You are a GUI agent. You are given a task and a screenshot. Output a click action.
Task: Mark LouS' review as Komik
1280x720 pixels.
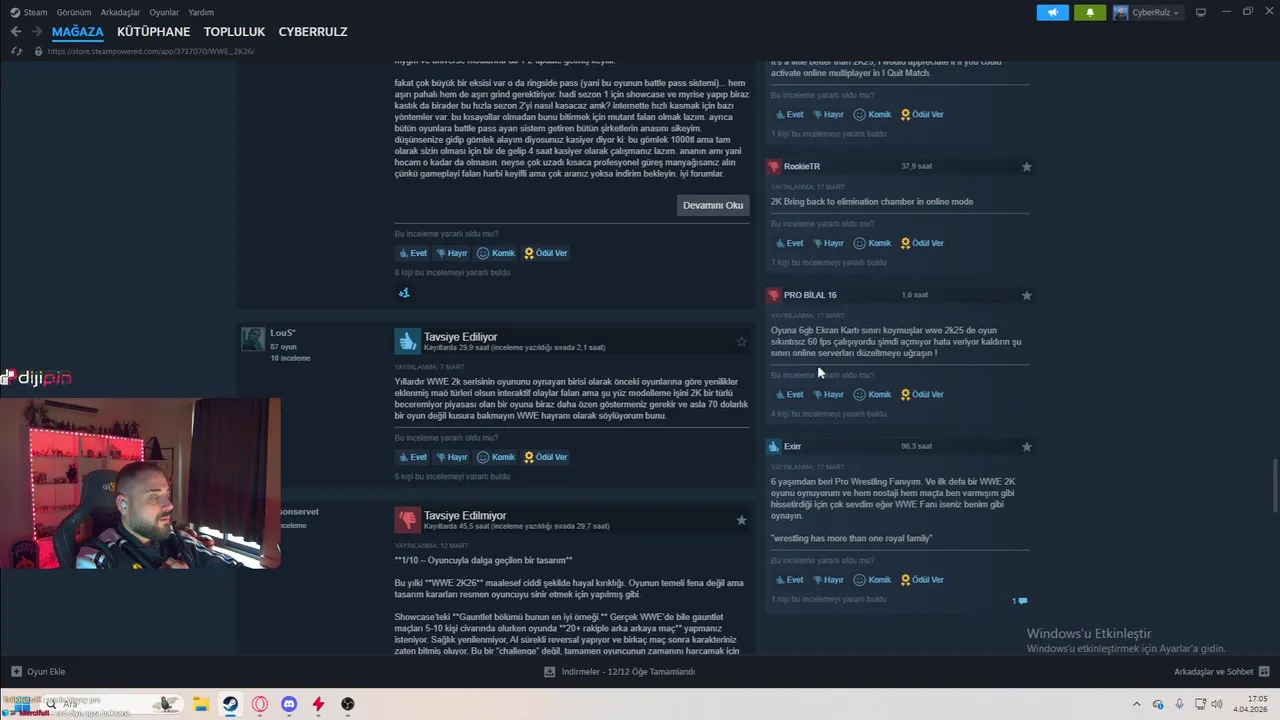(x=496, y=457)
